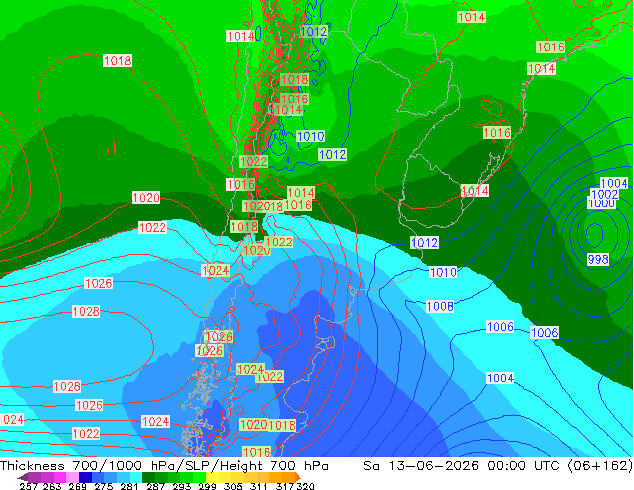
Task: Click the purple arrow start of color scale
Action: pos(23,477)
